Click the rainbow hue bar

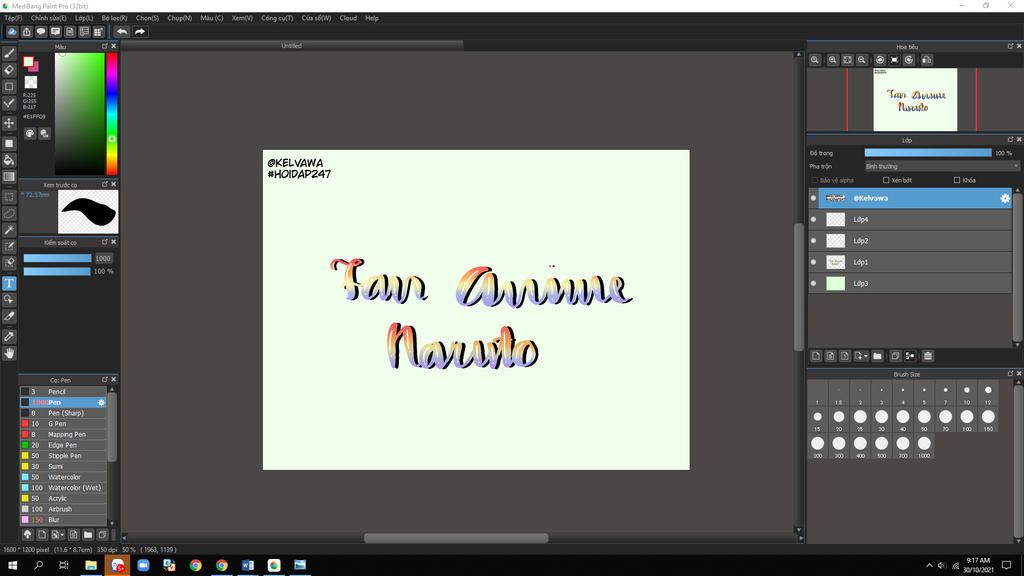[112, 114]
